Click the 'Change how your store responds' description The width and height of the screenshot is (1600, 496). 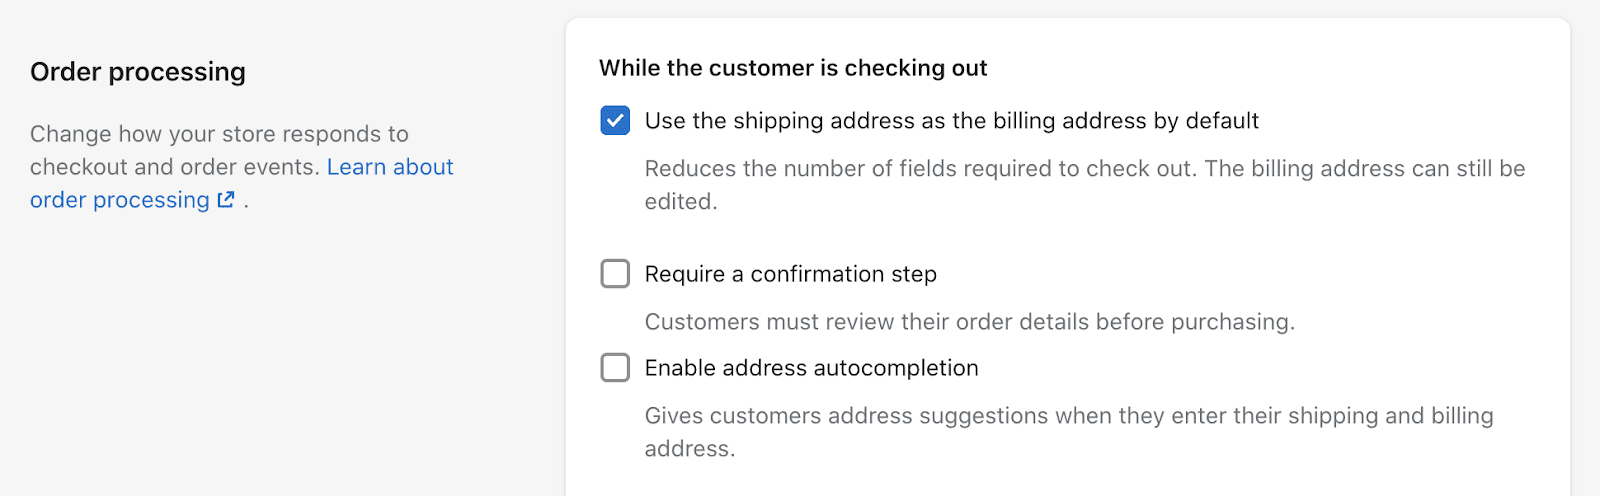[x=219, y=134]
